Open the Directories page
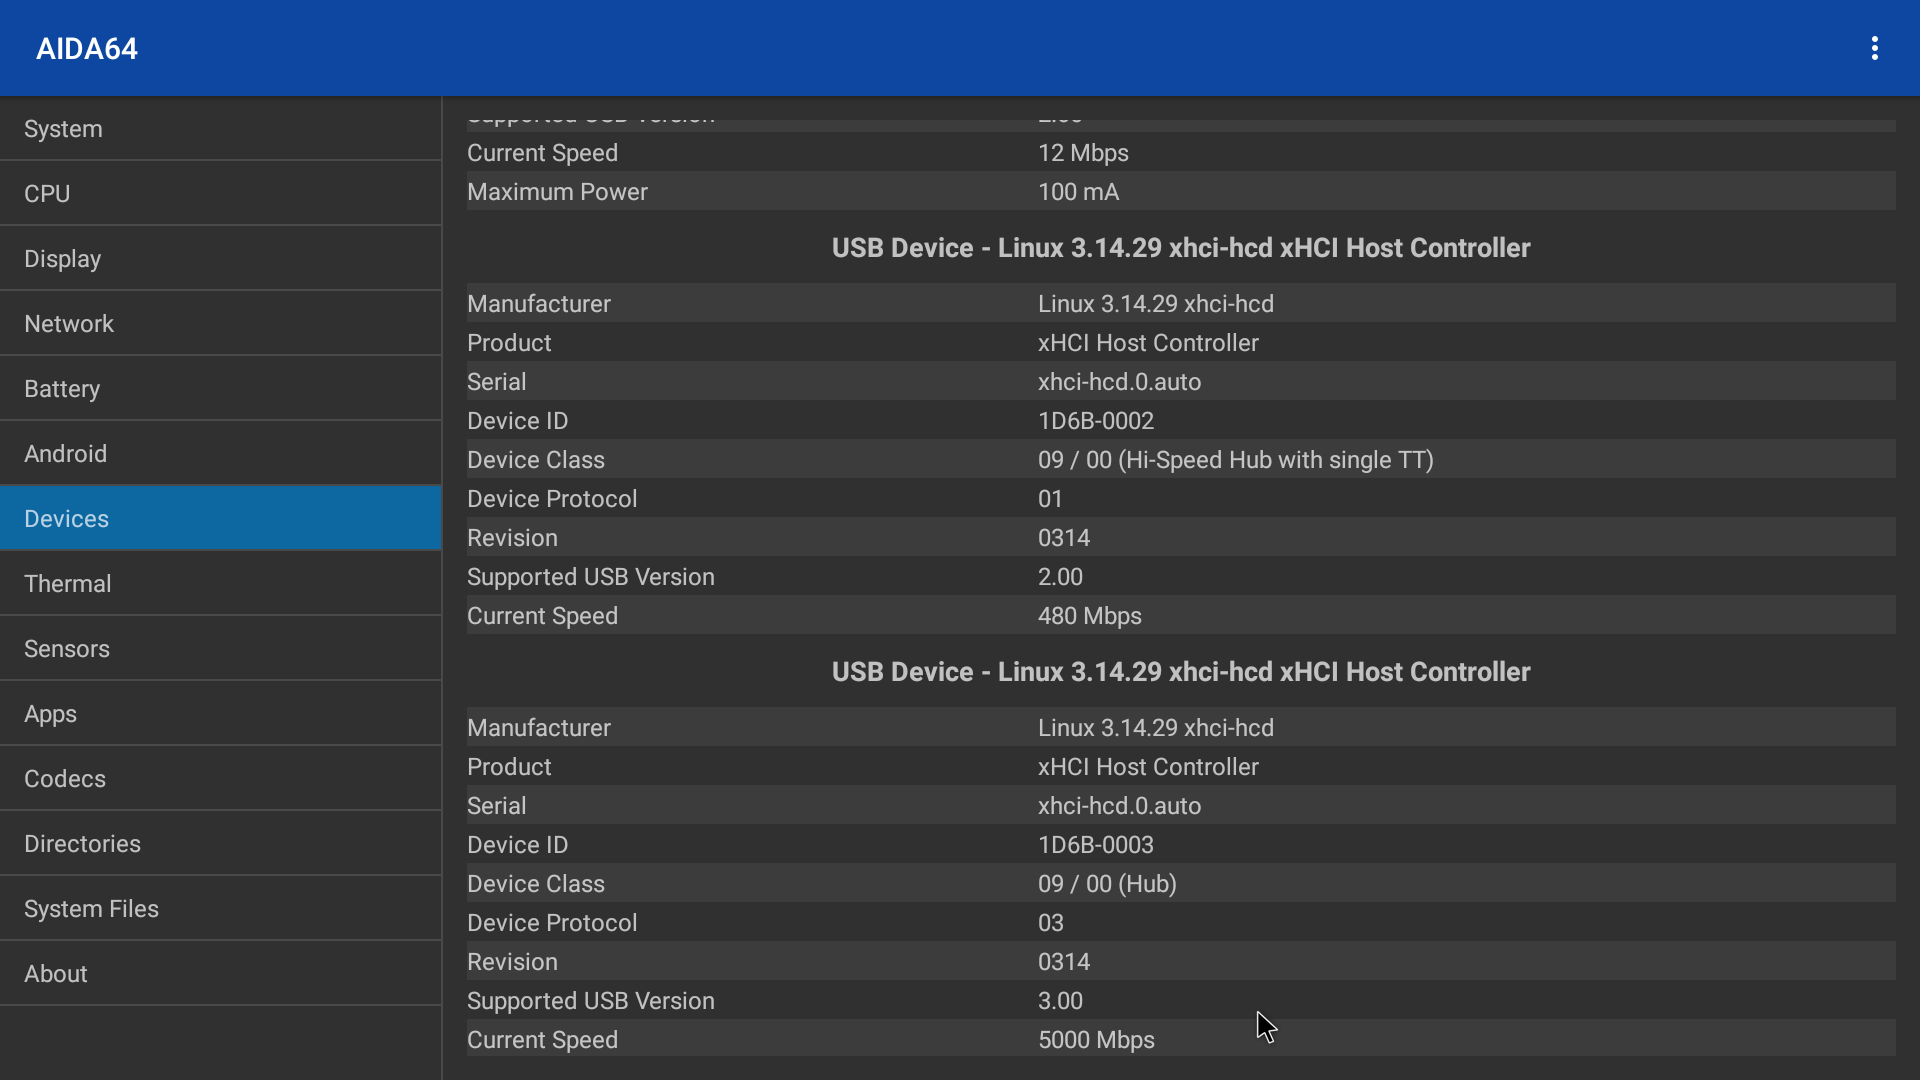This screenshot has width=1920, height=1080. pos(220,844)
